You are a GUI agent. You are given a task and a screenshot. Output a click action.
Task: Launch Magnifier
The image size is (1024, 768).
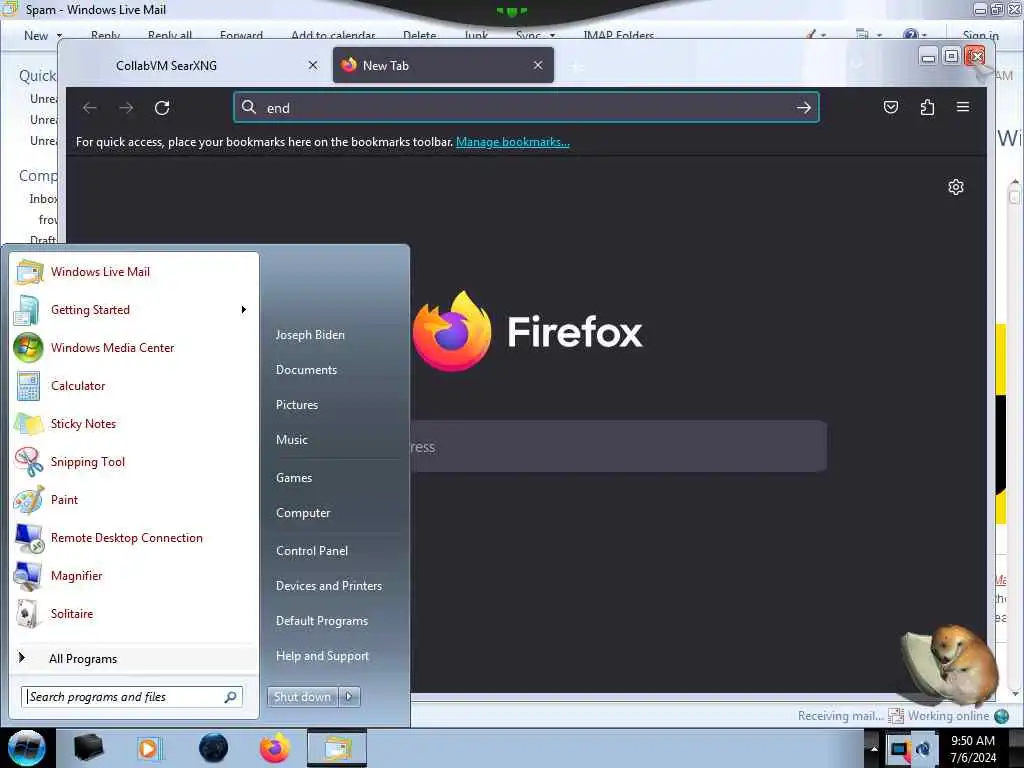point(134,575)
